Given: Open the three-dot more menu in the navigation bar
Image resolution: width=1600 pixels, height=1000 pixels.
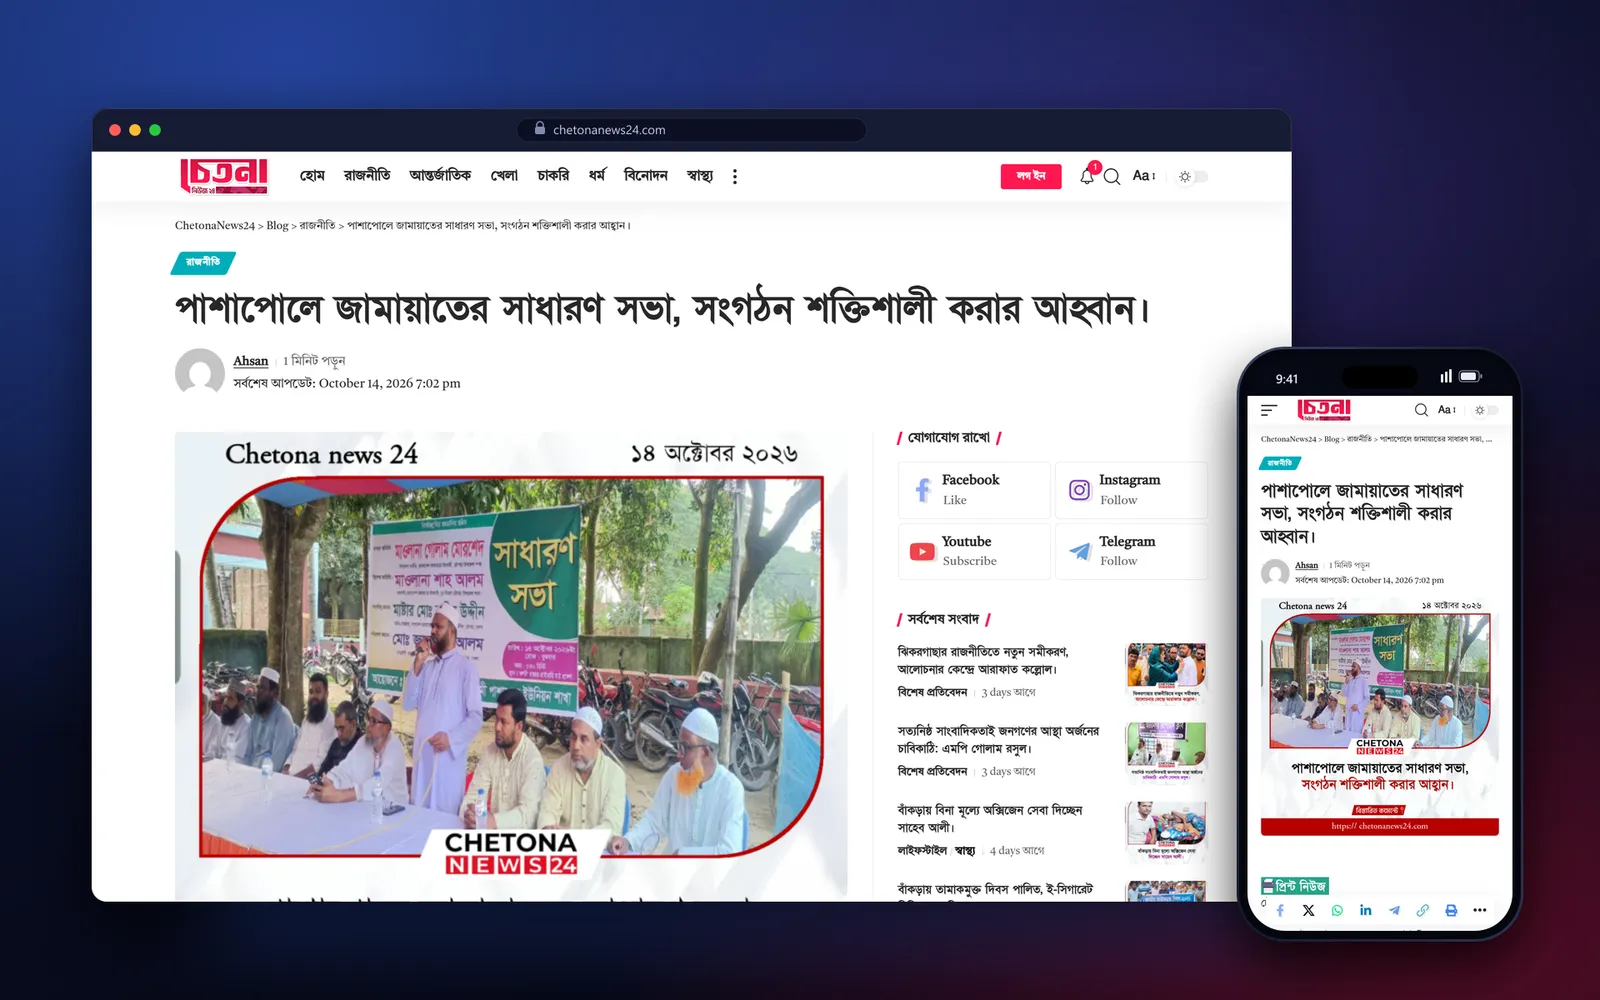Looking at the screenshot, I should 735,176.
